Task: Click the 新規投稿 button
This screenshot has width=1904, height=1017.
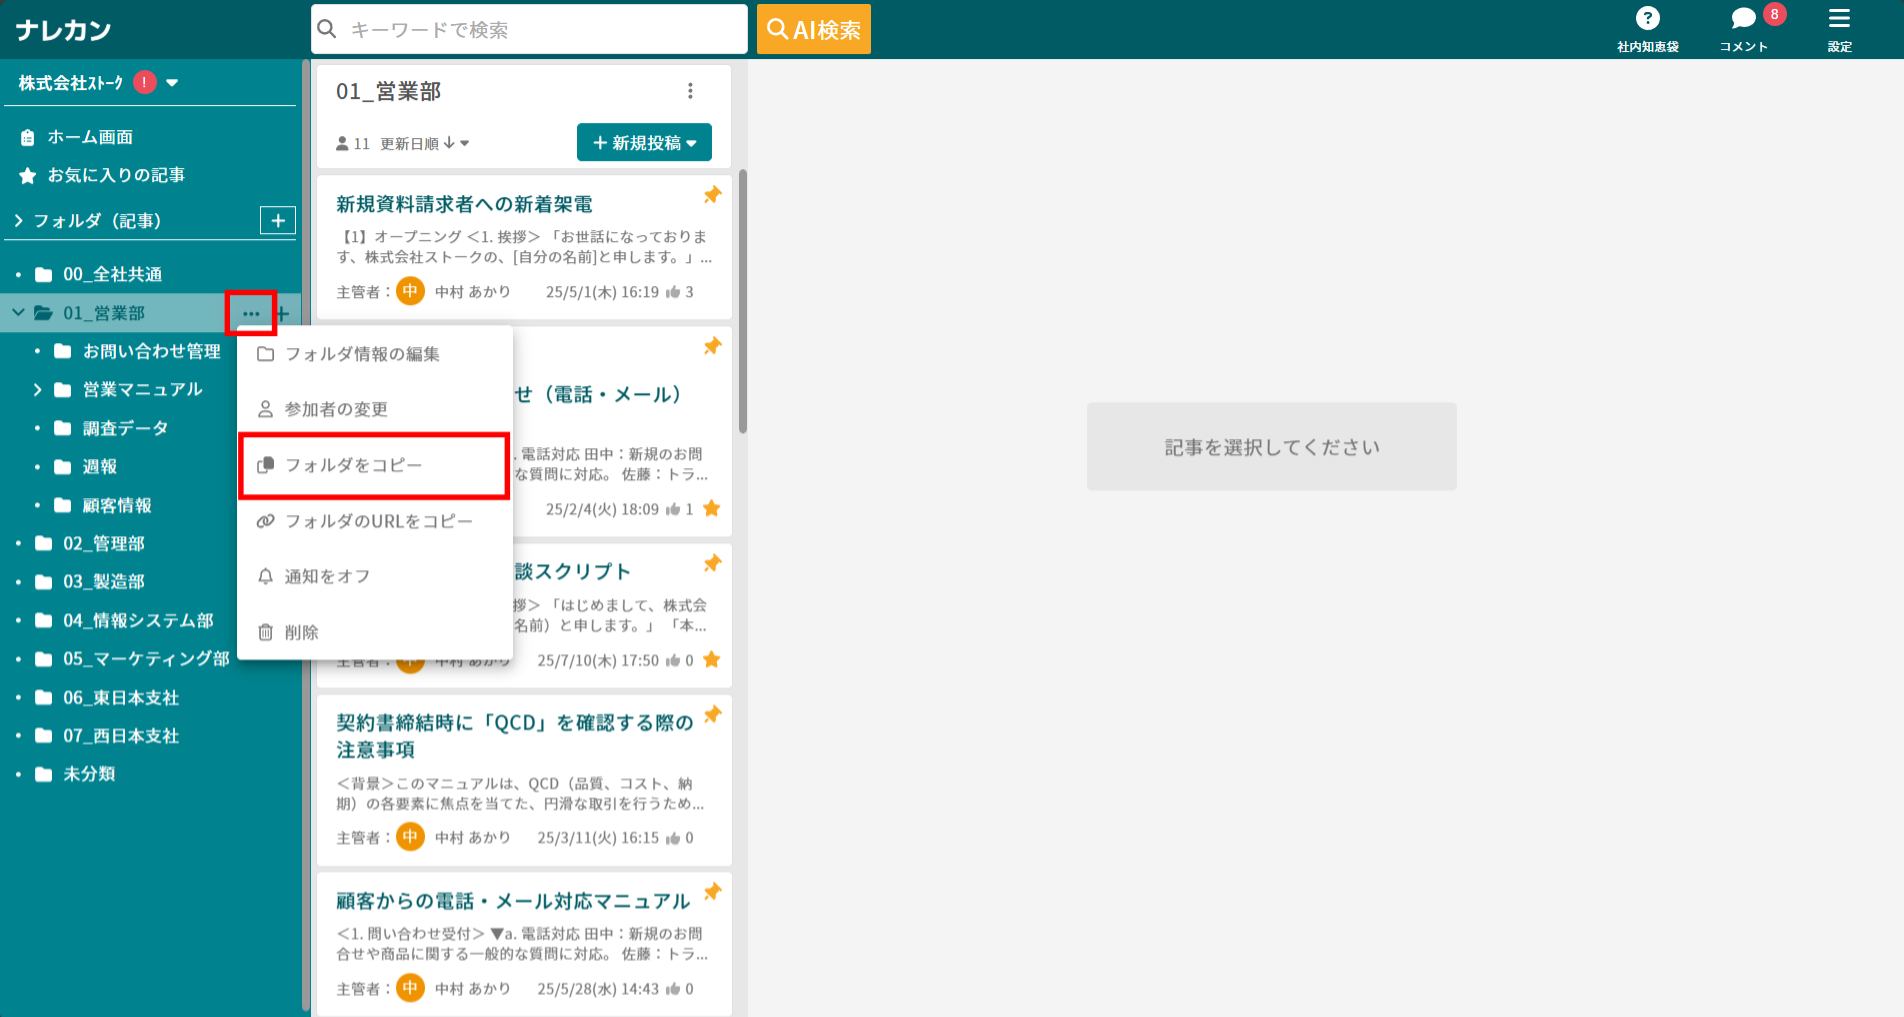Action: point(644,142)
